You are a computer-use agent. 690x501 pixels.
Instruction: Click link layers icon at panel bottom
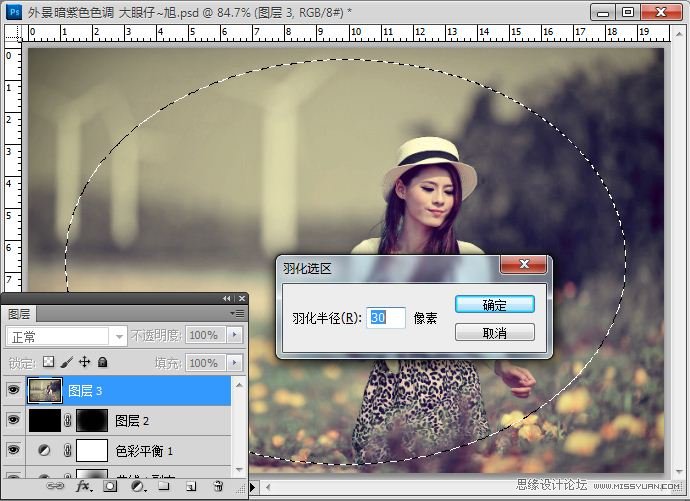point(55,486)
